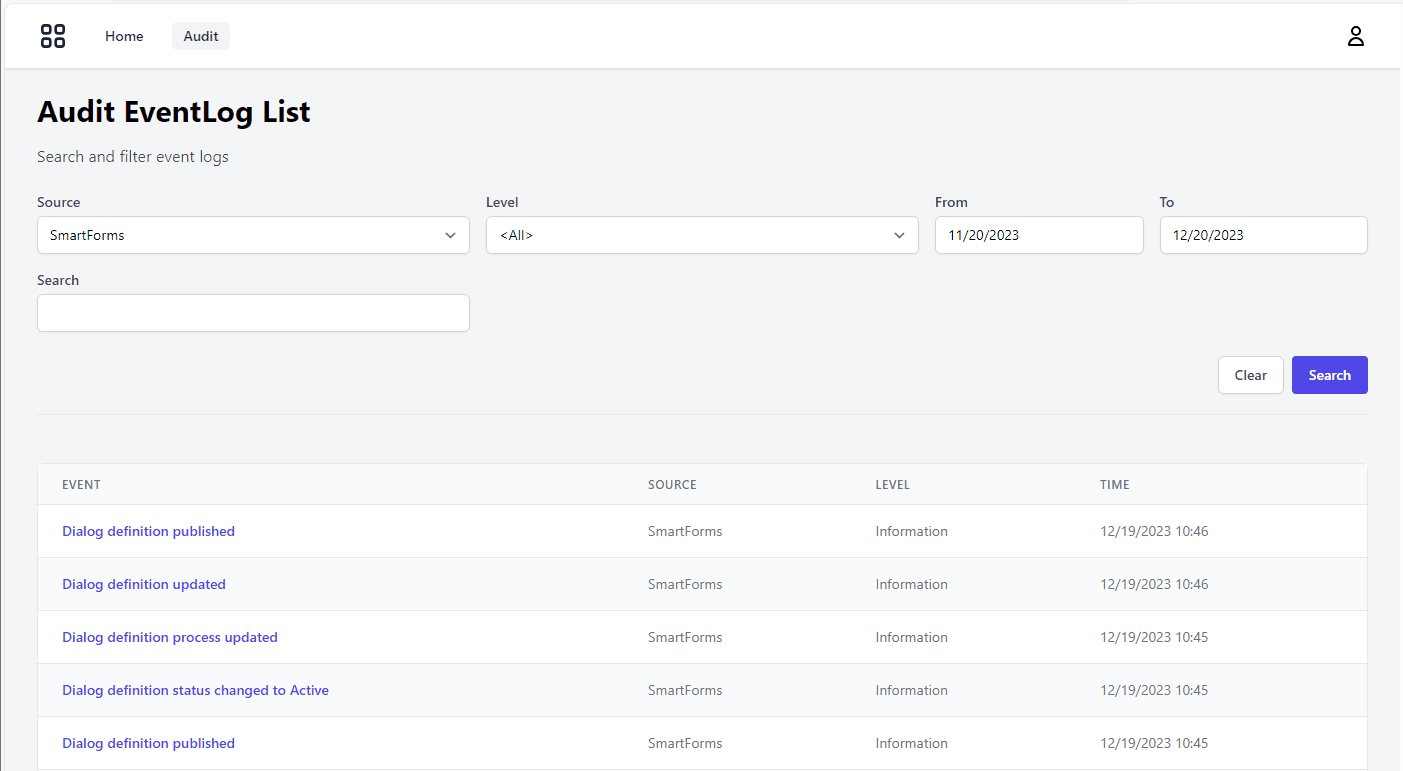
Task: Click the Audit EventLog List heading
Action: 173,111
